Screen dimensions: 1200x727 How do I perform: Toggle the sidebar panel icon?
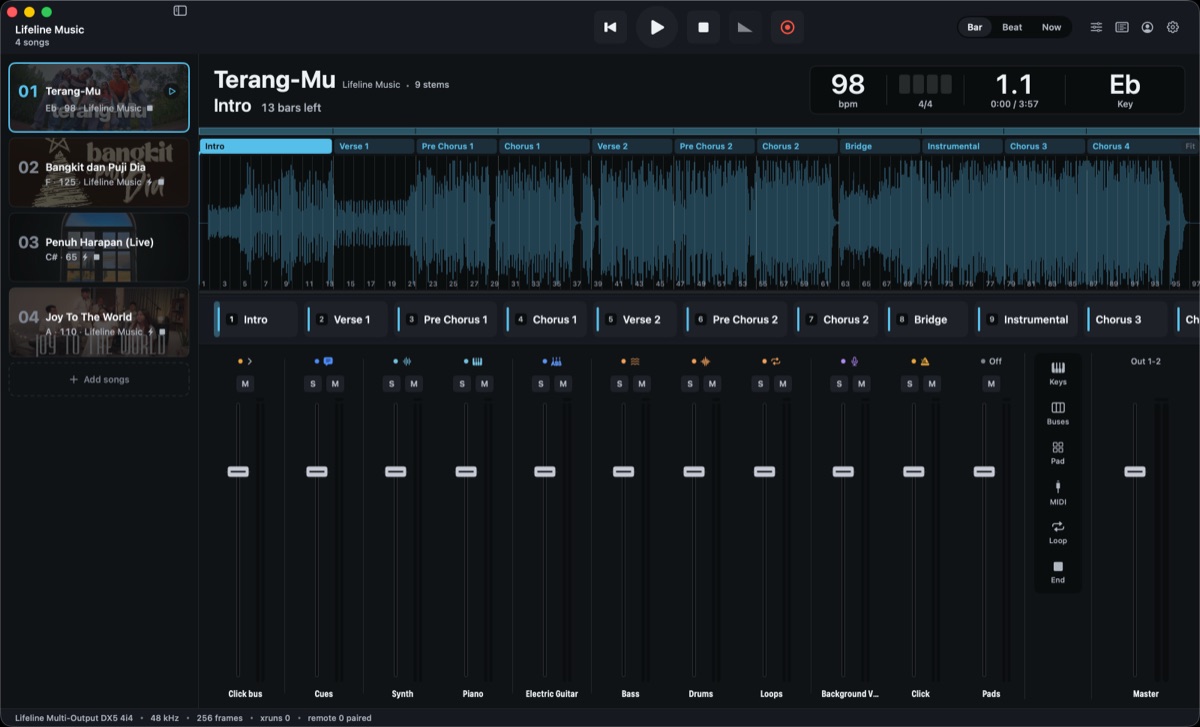coord(180,11)
